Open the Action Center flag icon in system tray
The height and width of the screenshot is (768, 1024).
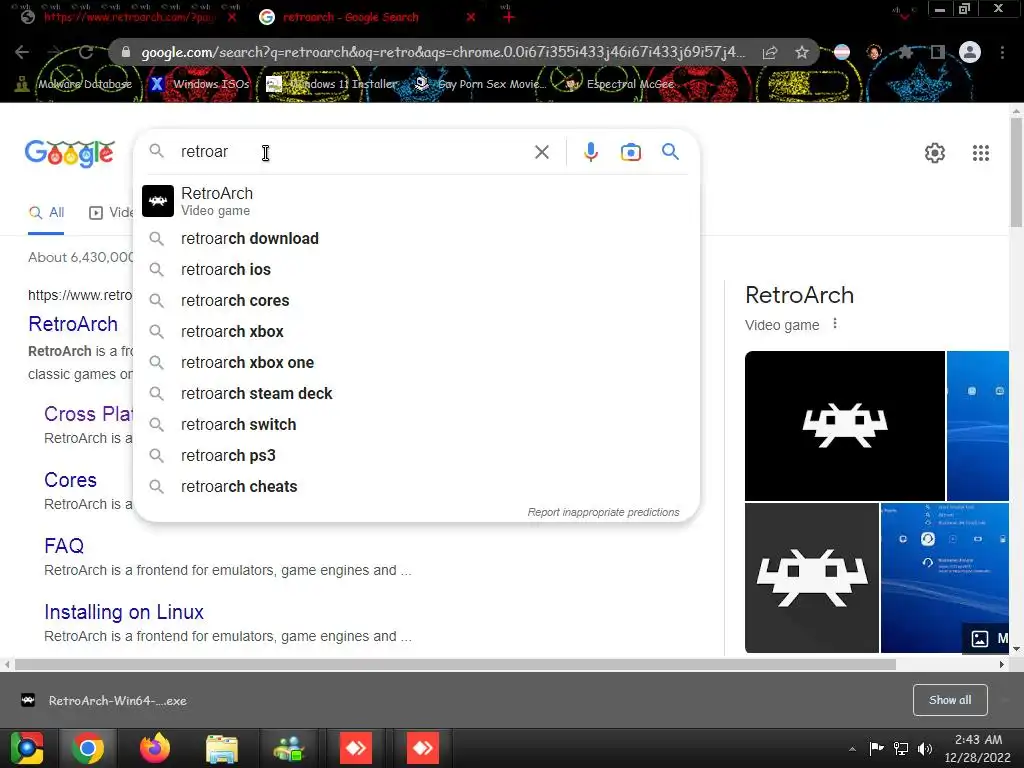[876, 748]
